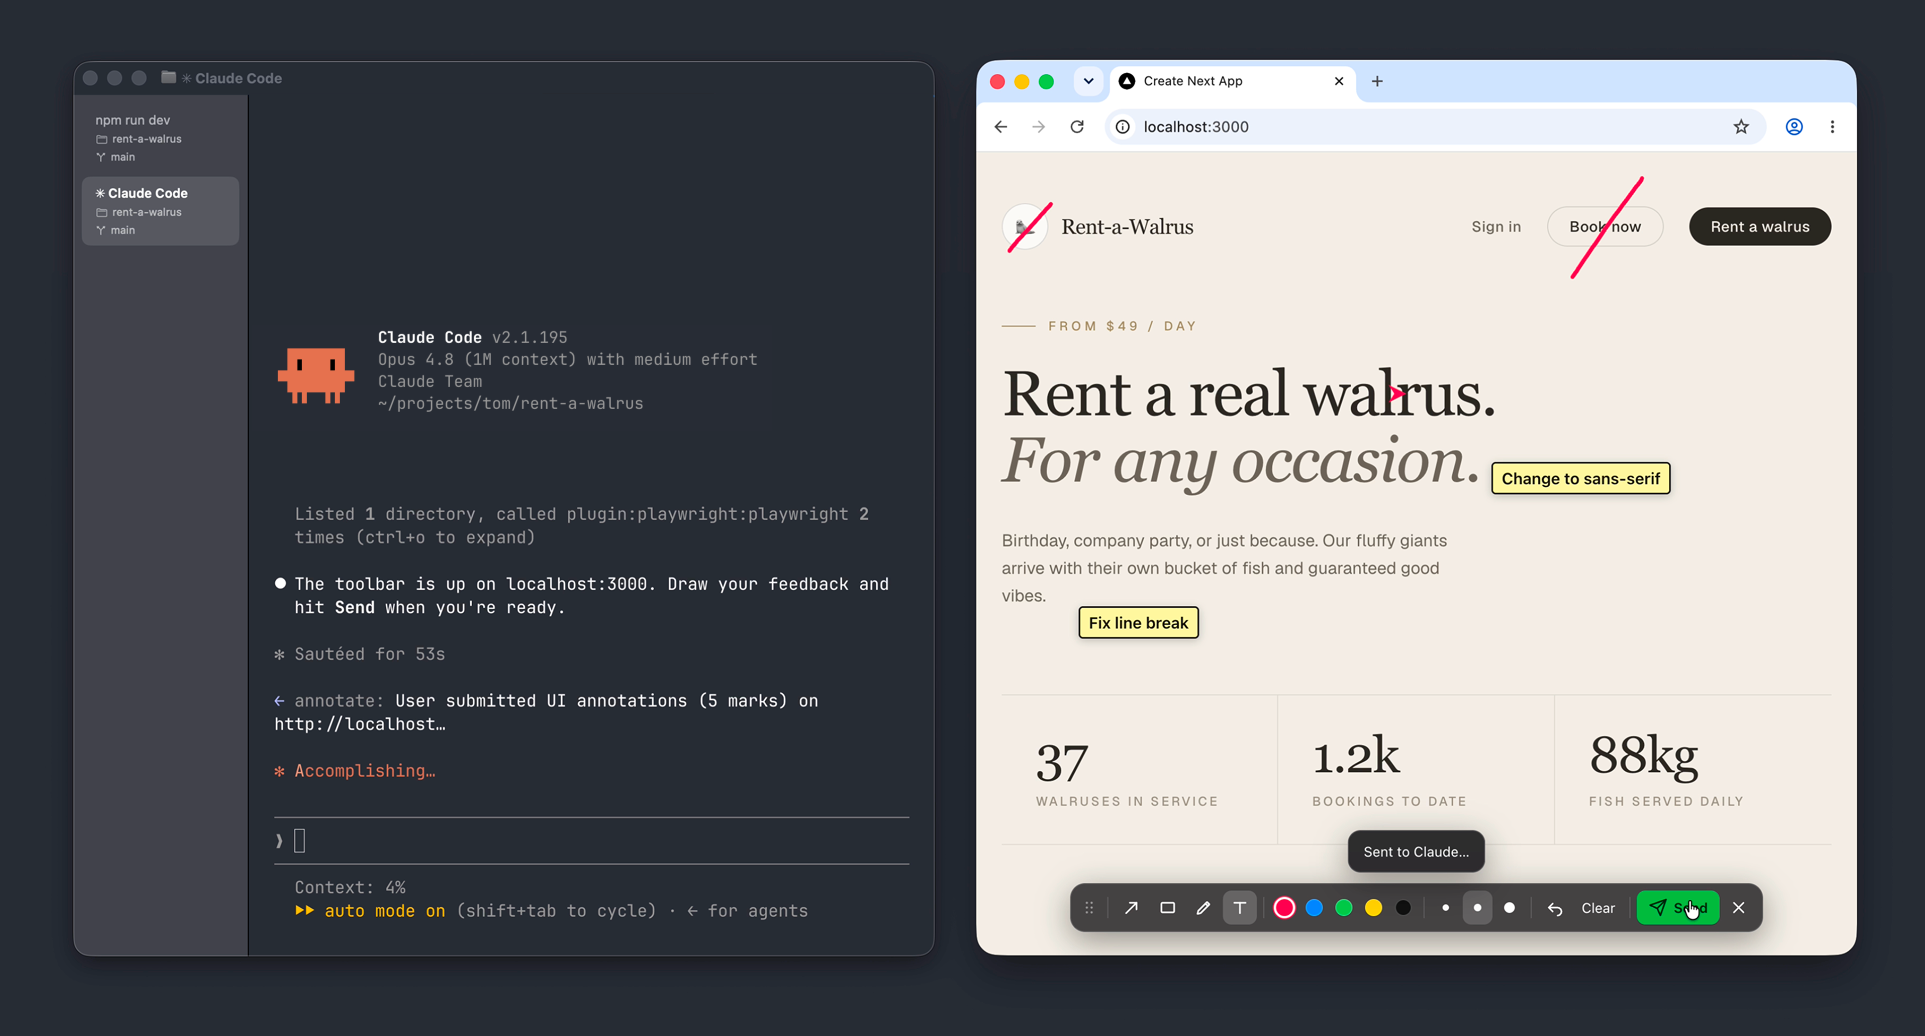Bookmark this page with the star icon
Image resolution: width=1925 pixels, height=1036 pixels.
pyautogui.click(x=1741, y=127)
